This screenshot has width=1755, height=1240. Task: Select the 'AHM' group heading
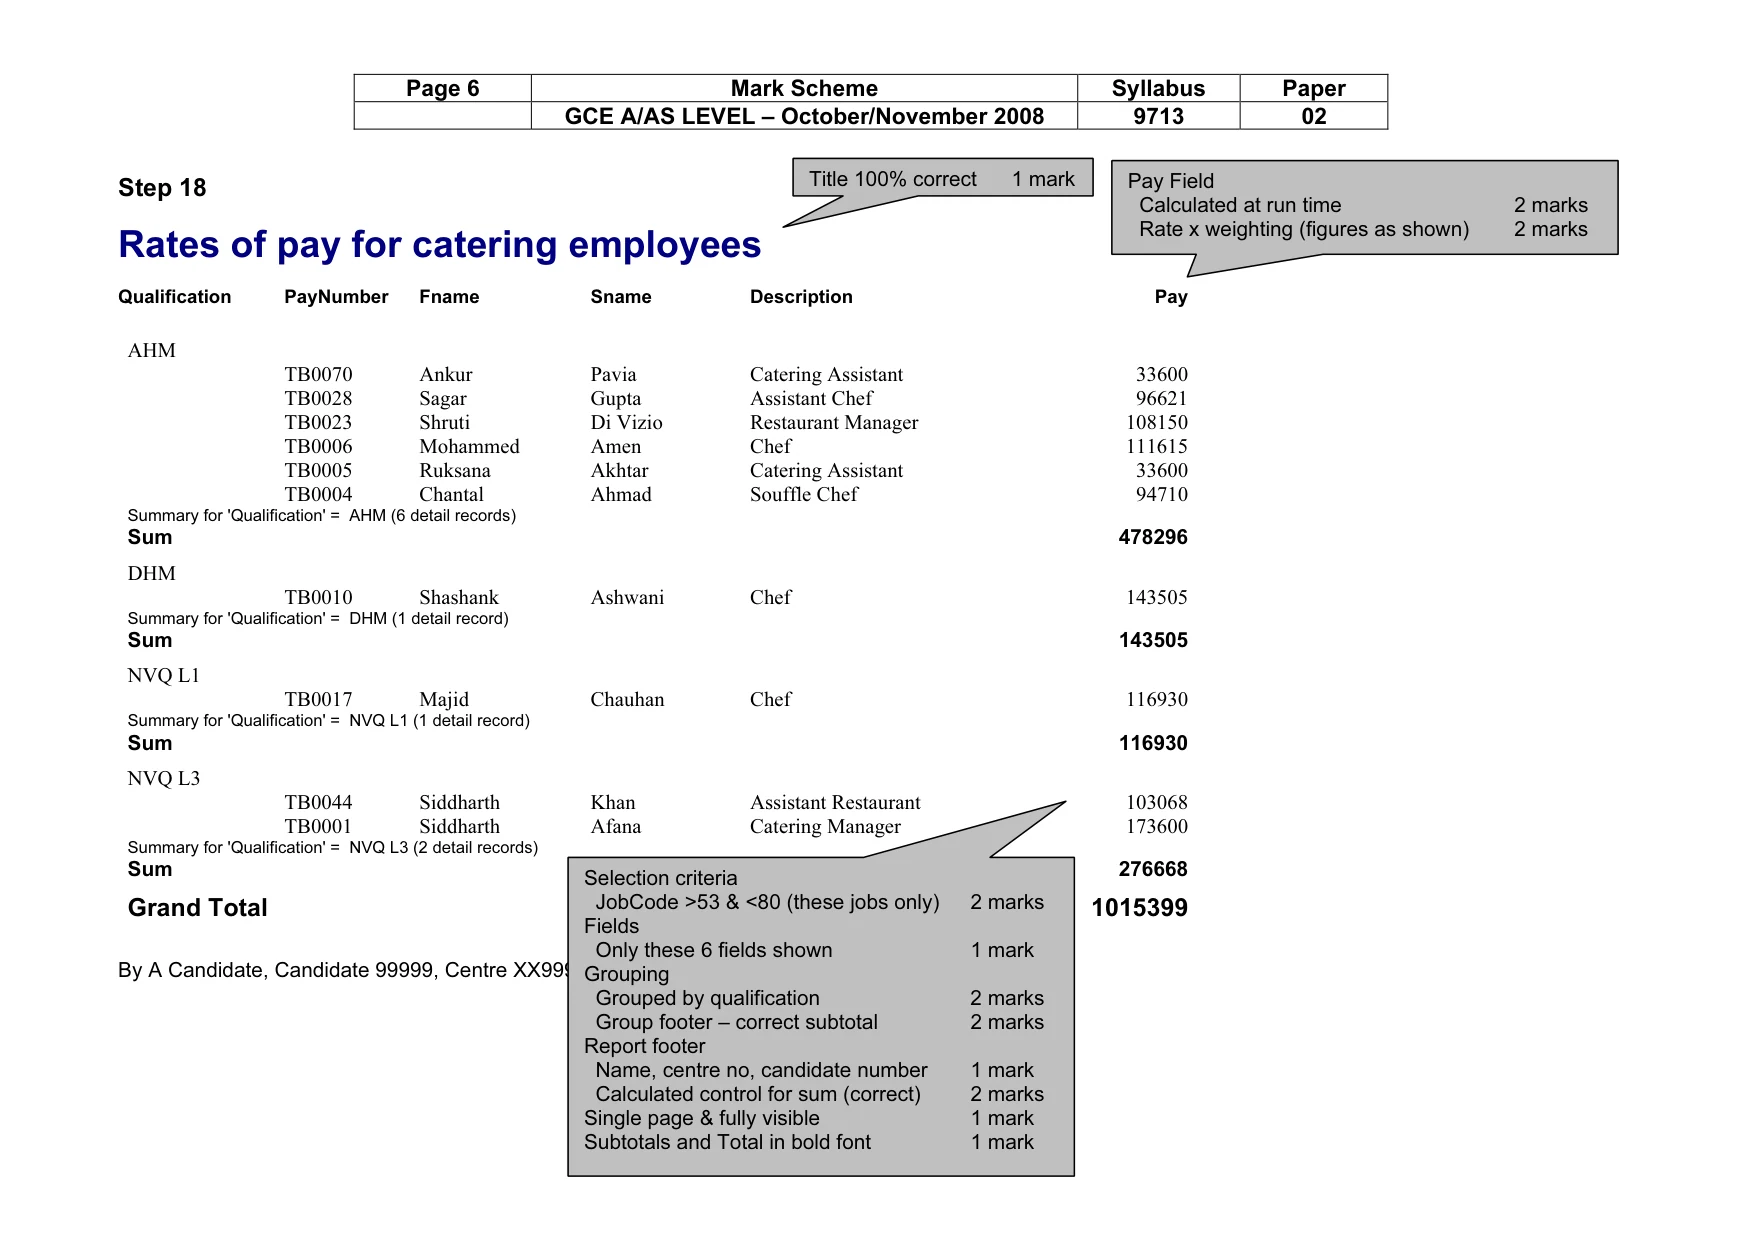[152, 351]
